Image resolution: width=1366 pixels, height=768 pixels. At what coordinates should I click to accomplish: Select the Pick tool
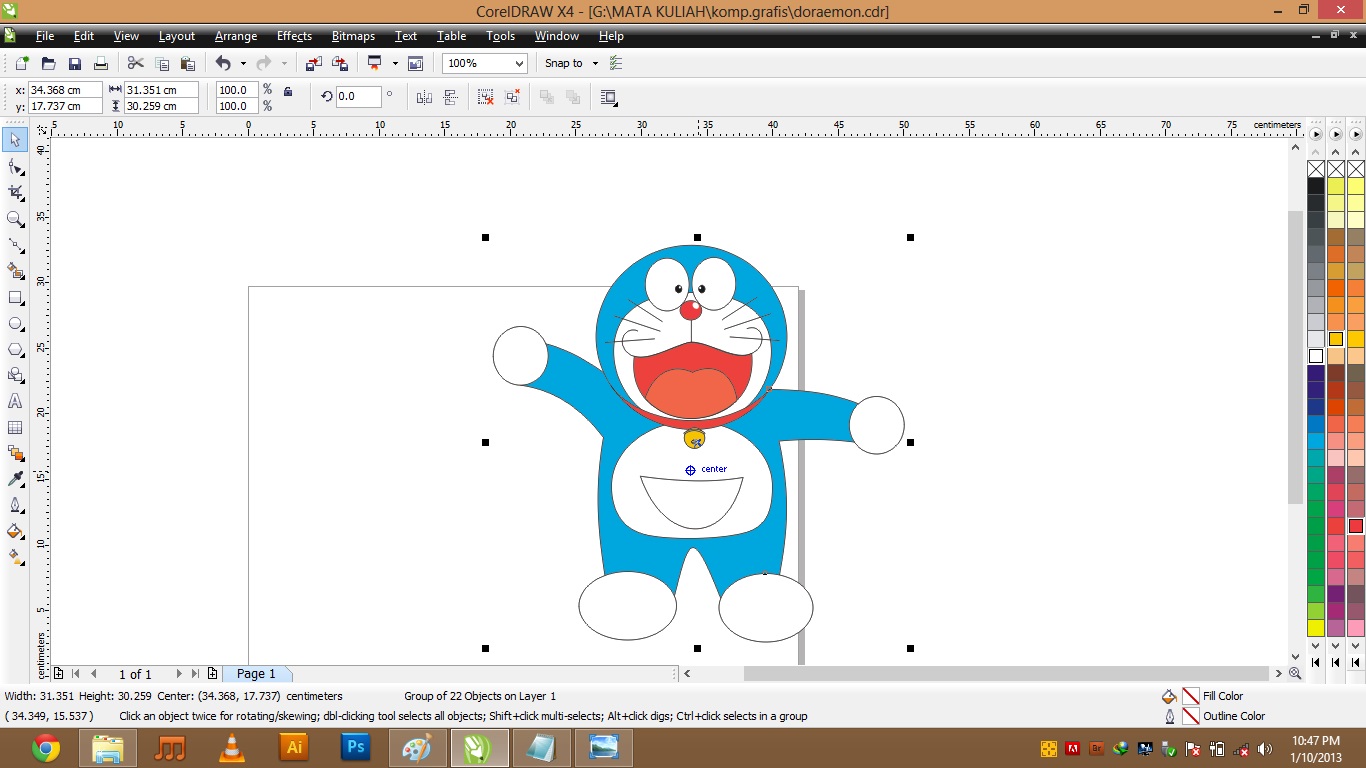click(x=15, y=139)
